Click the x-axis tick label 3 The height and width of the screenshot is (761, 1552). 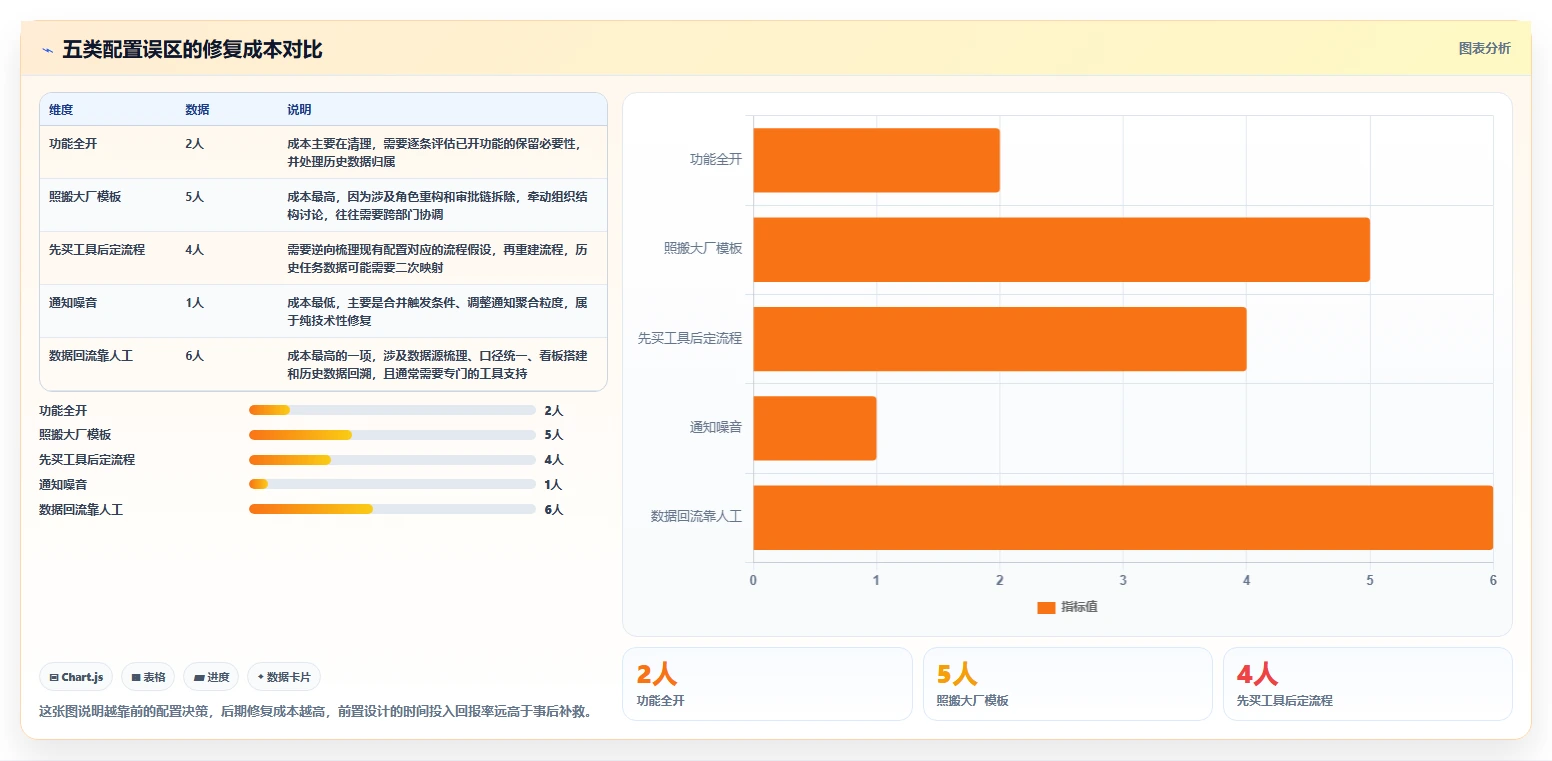coord(1123,581)
